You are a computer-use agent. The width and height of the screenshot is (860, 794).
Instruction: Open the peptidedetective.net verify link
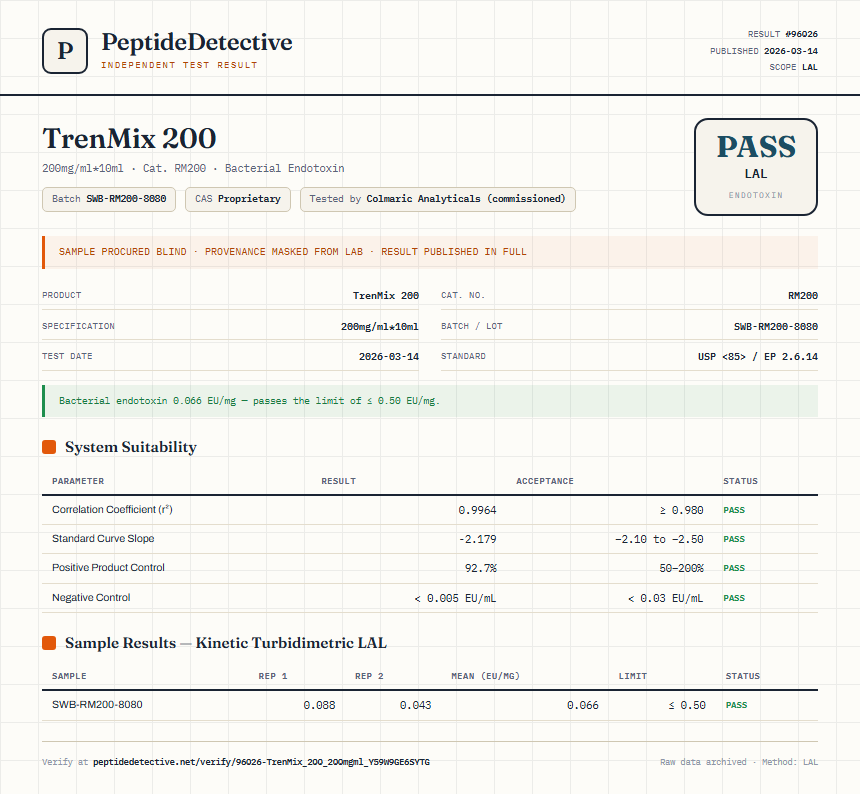[x=262, y=762]
